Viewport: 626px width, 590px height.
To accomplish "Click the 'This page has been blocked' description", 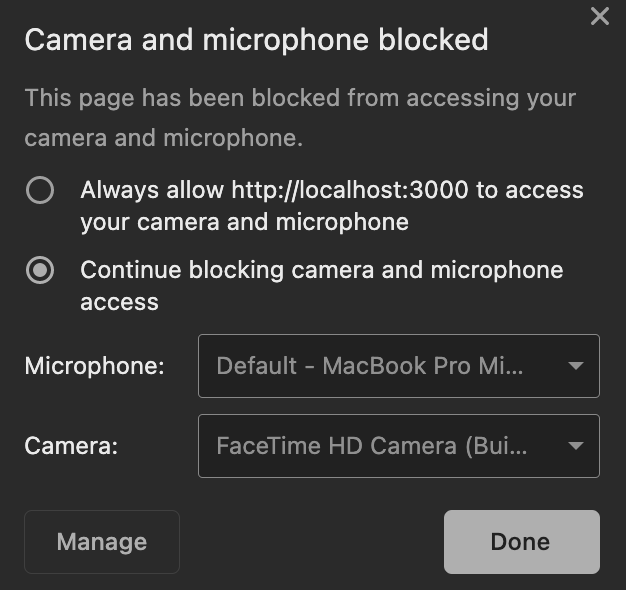I will [x=300, y=118].
